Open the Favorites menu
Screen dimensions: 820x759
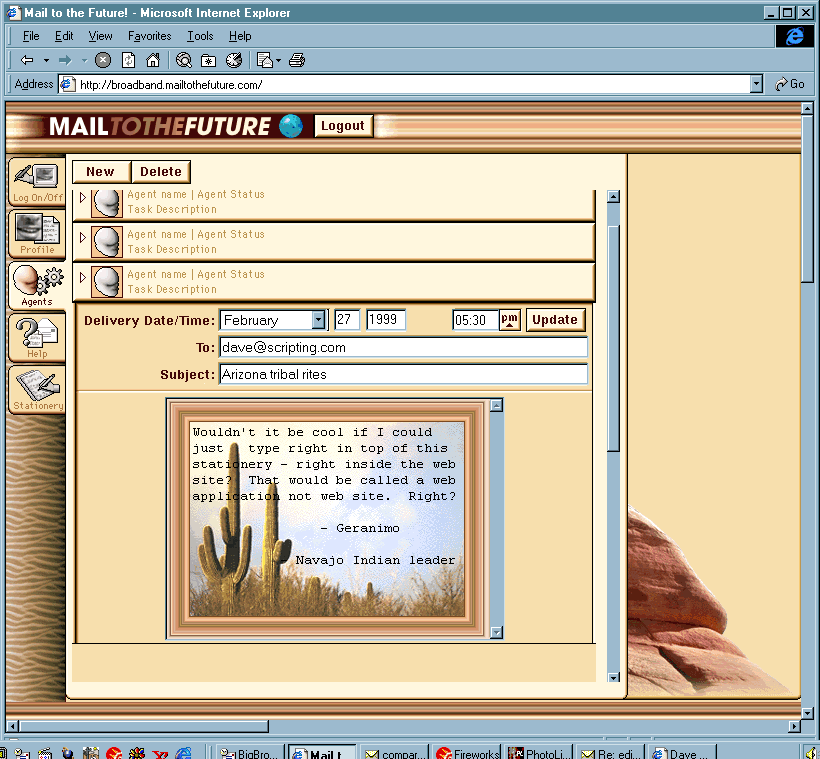(149, 36)
